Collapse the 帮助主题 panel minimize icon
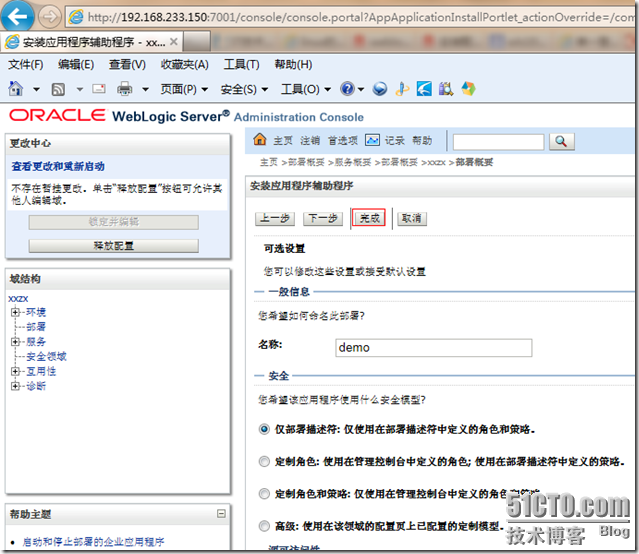This screenshot has width=639, height=554. (221, 513)
